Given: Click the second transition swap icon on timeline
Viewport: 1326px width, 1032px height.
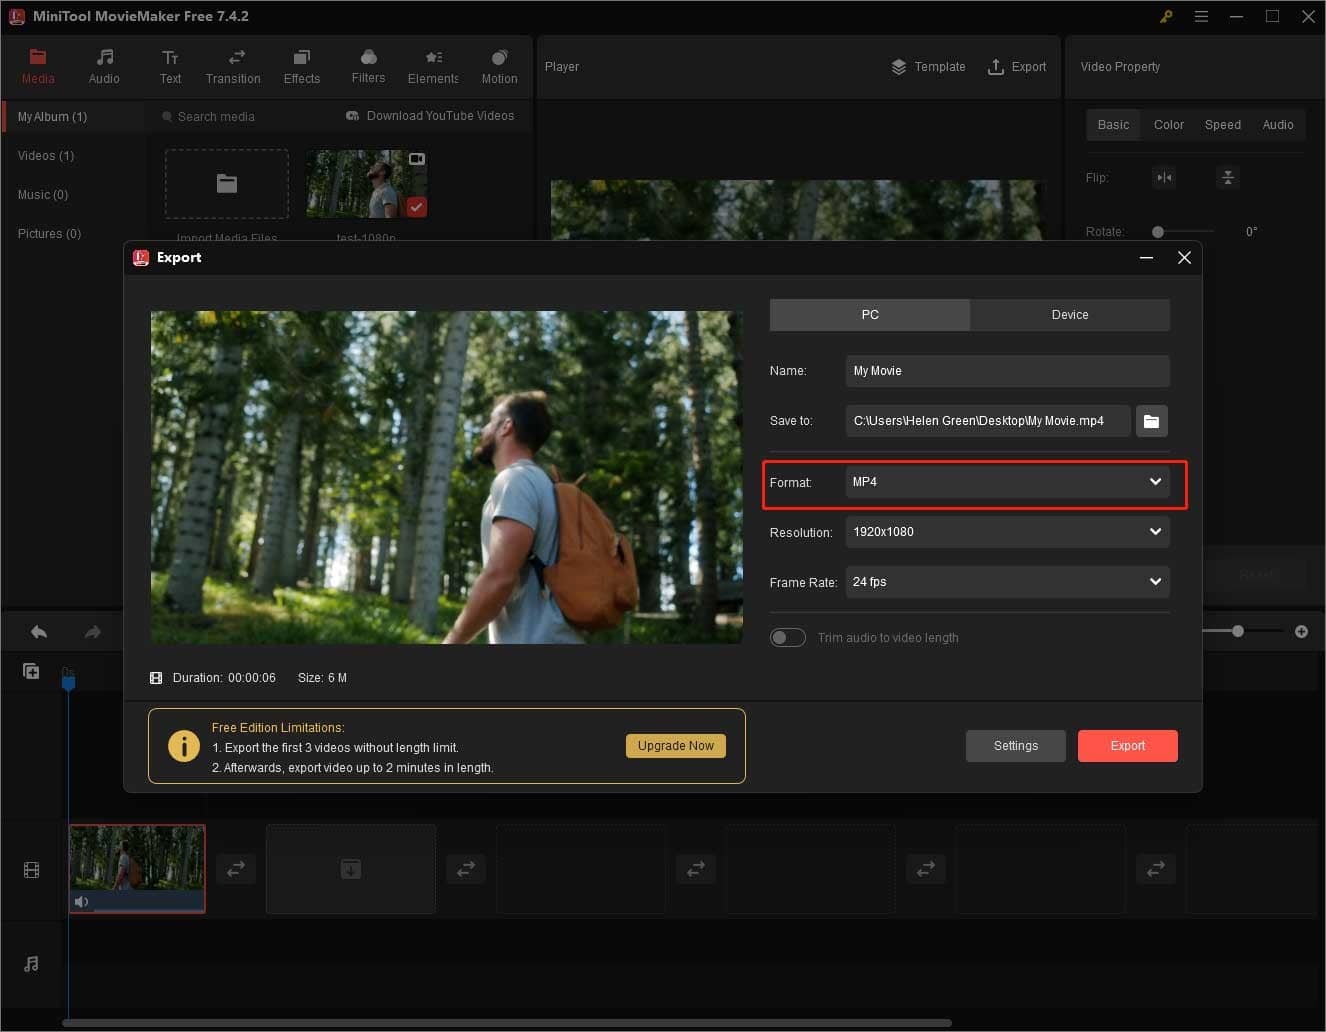Looking at the screenshot, I should 466,870.
